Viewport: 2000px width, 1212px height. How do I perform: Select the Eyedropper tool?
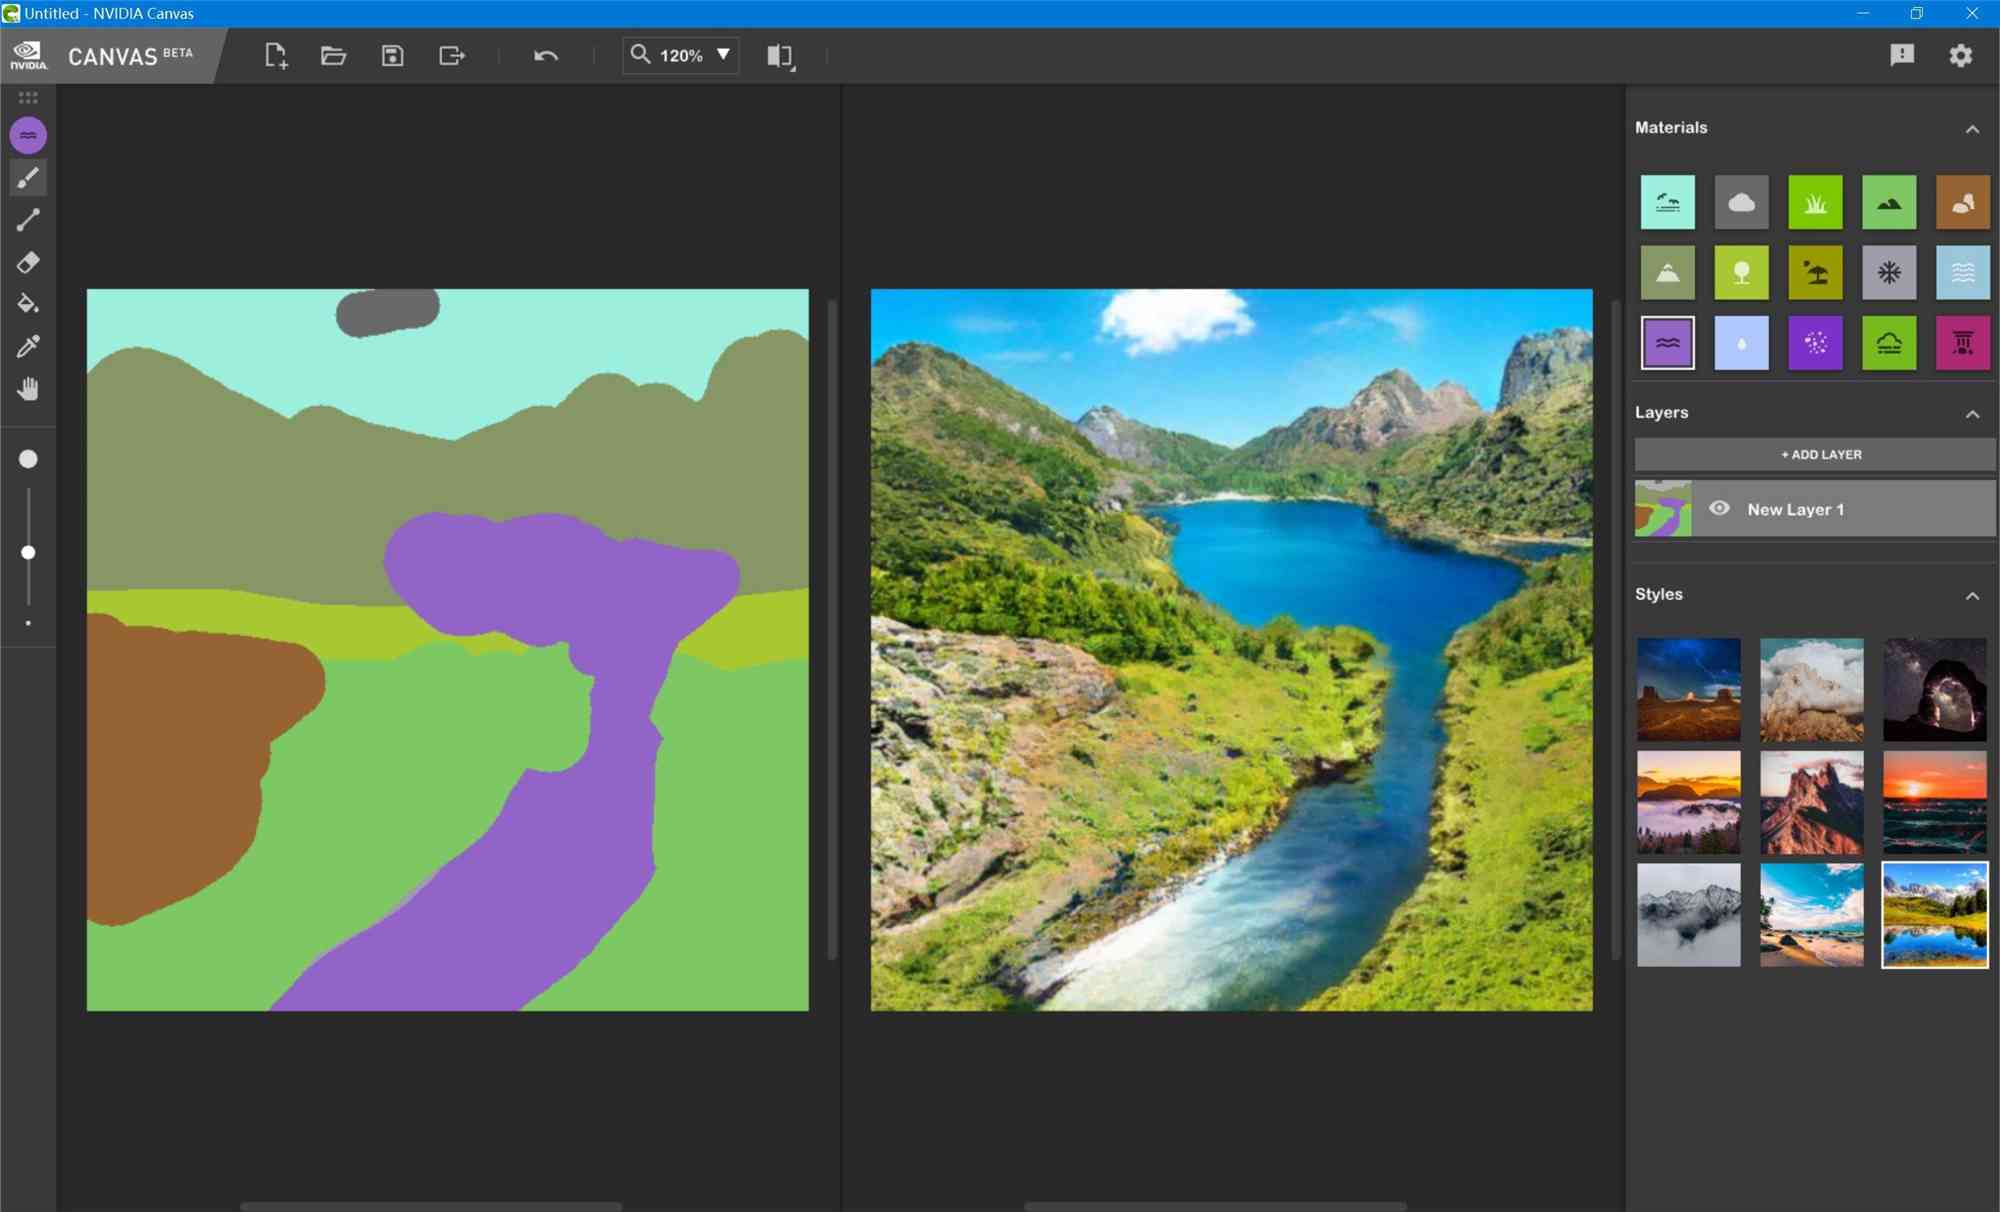tap(26, 346)
